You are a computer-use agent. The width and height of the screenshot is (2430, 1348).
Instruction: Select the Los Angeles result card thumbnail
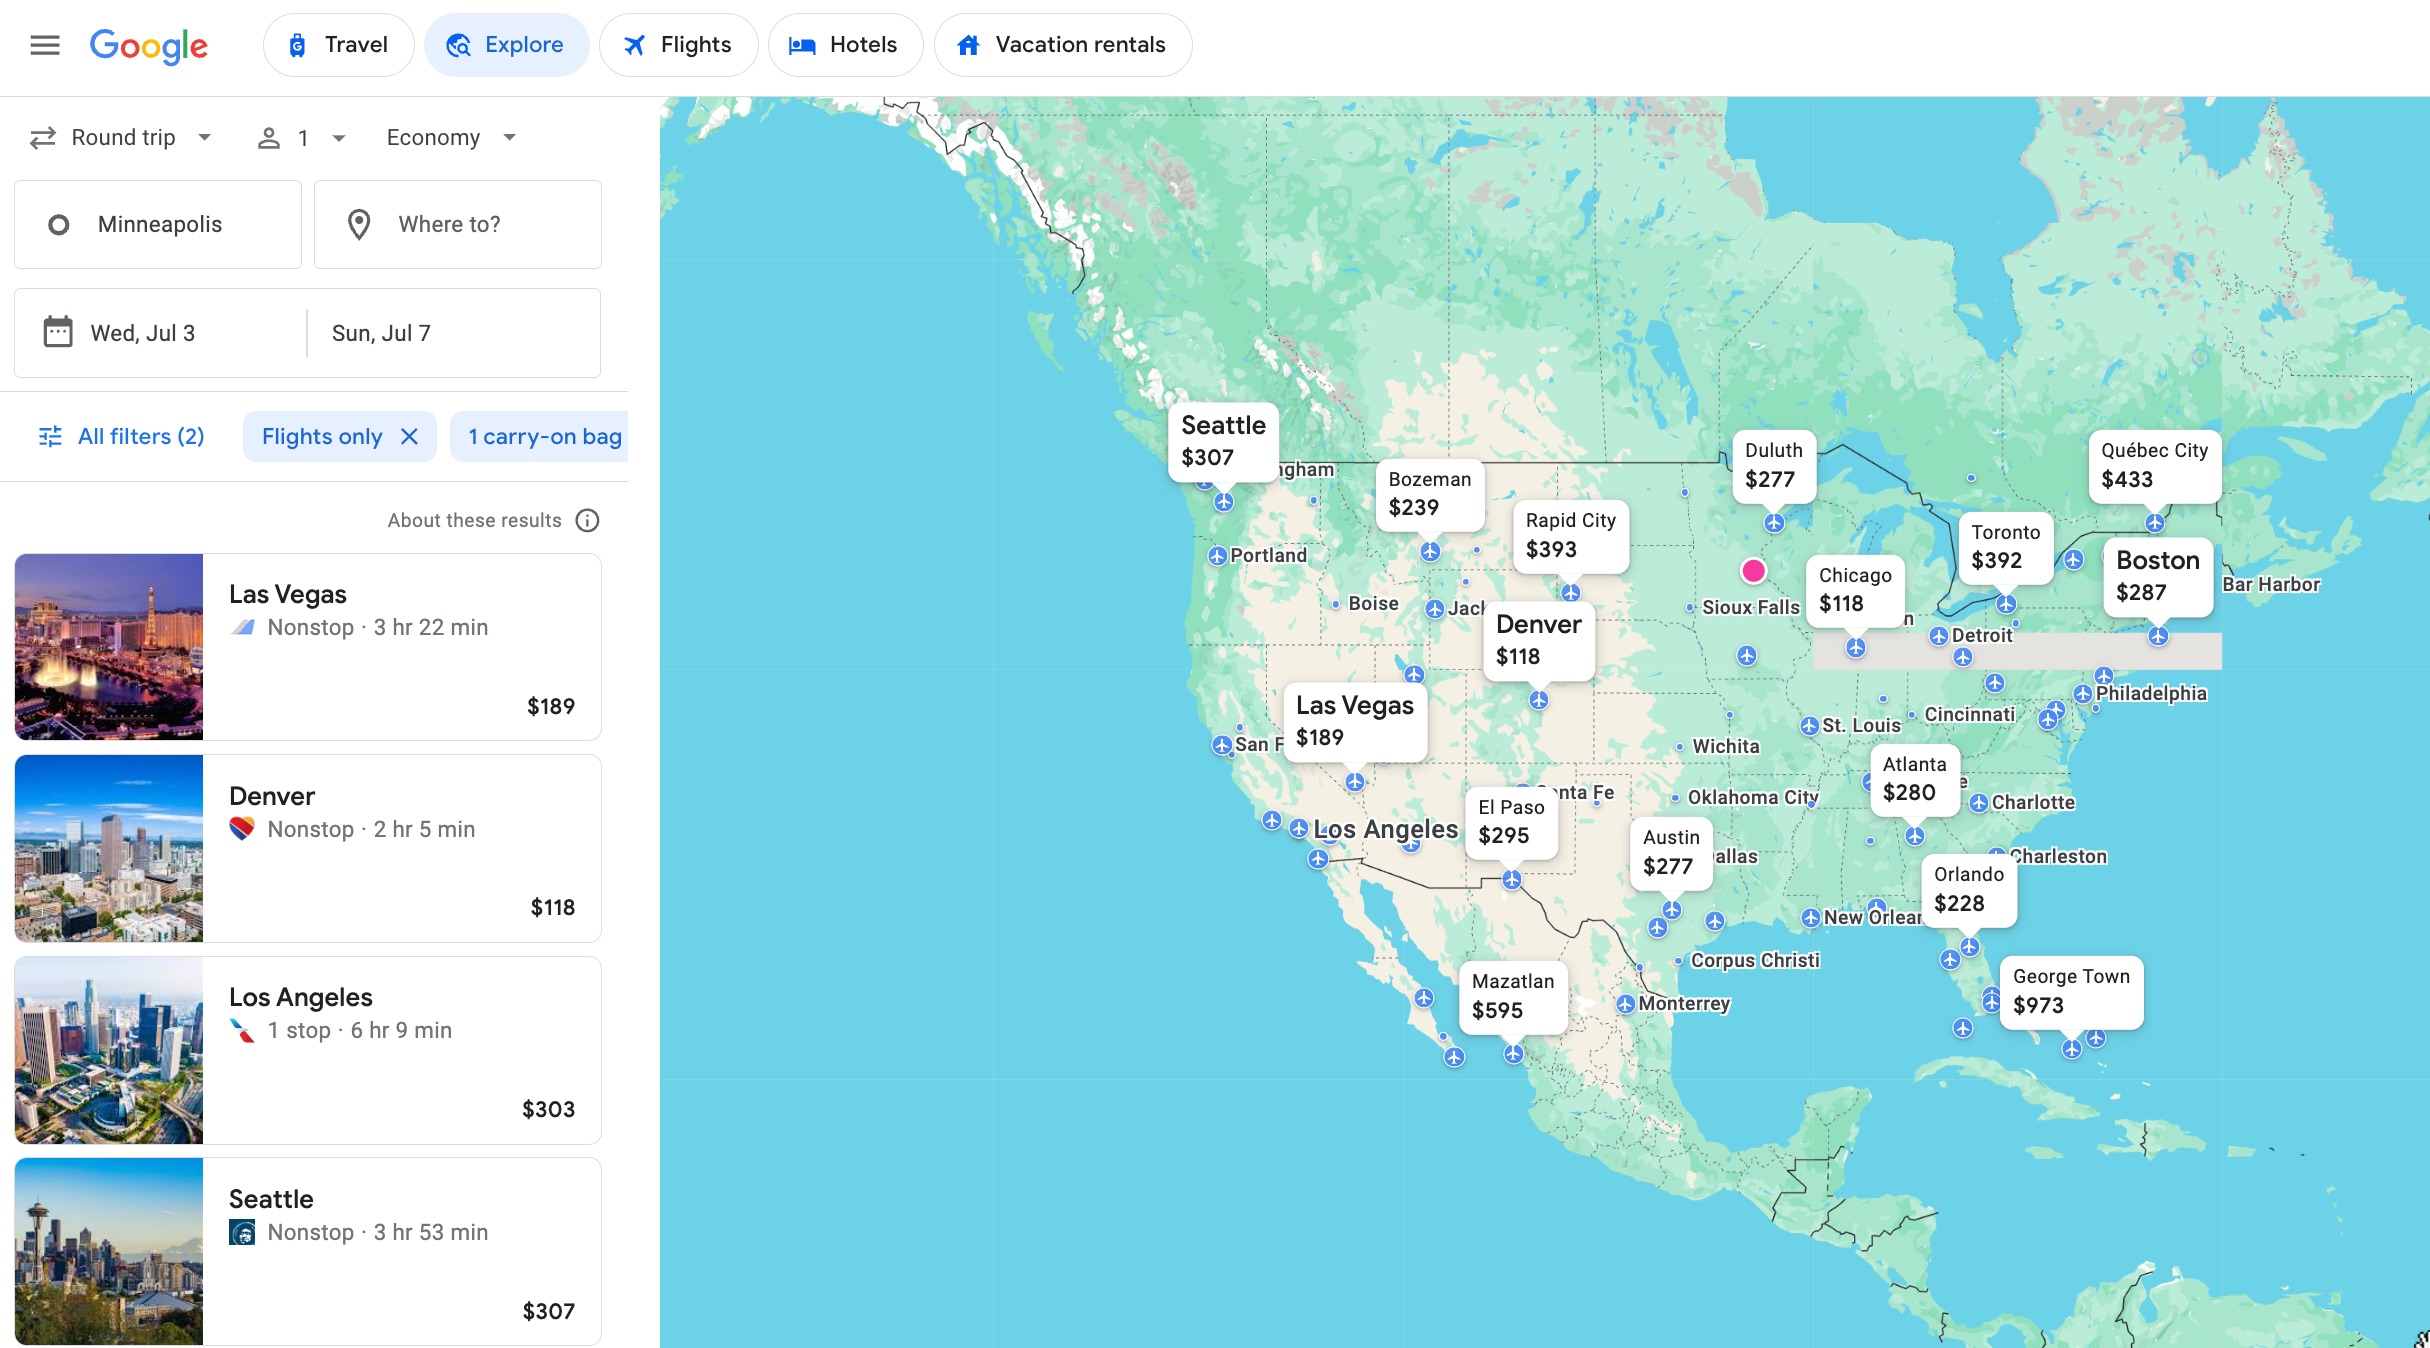pos(109,1050)
